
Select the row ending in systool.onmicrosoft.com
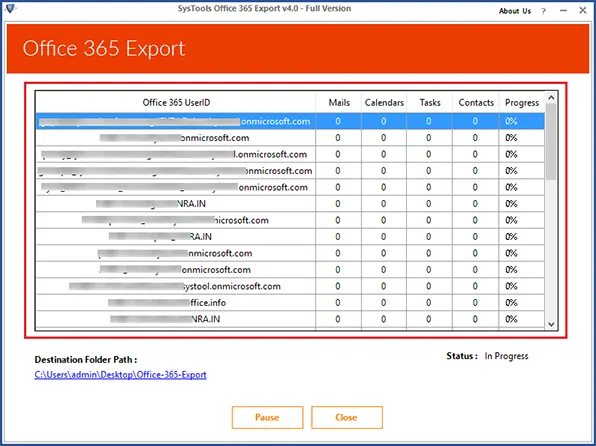(290, 286)
